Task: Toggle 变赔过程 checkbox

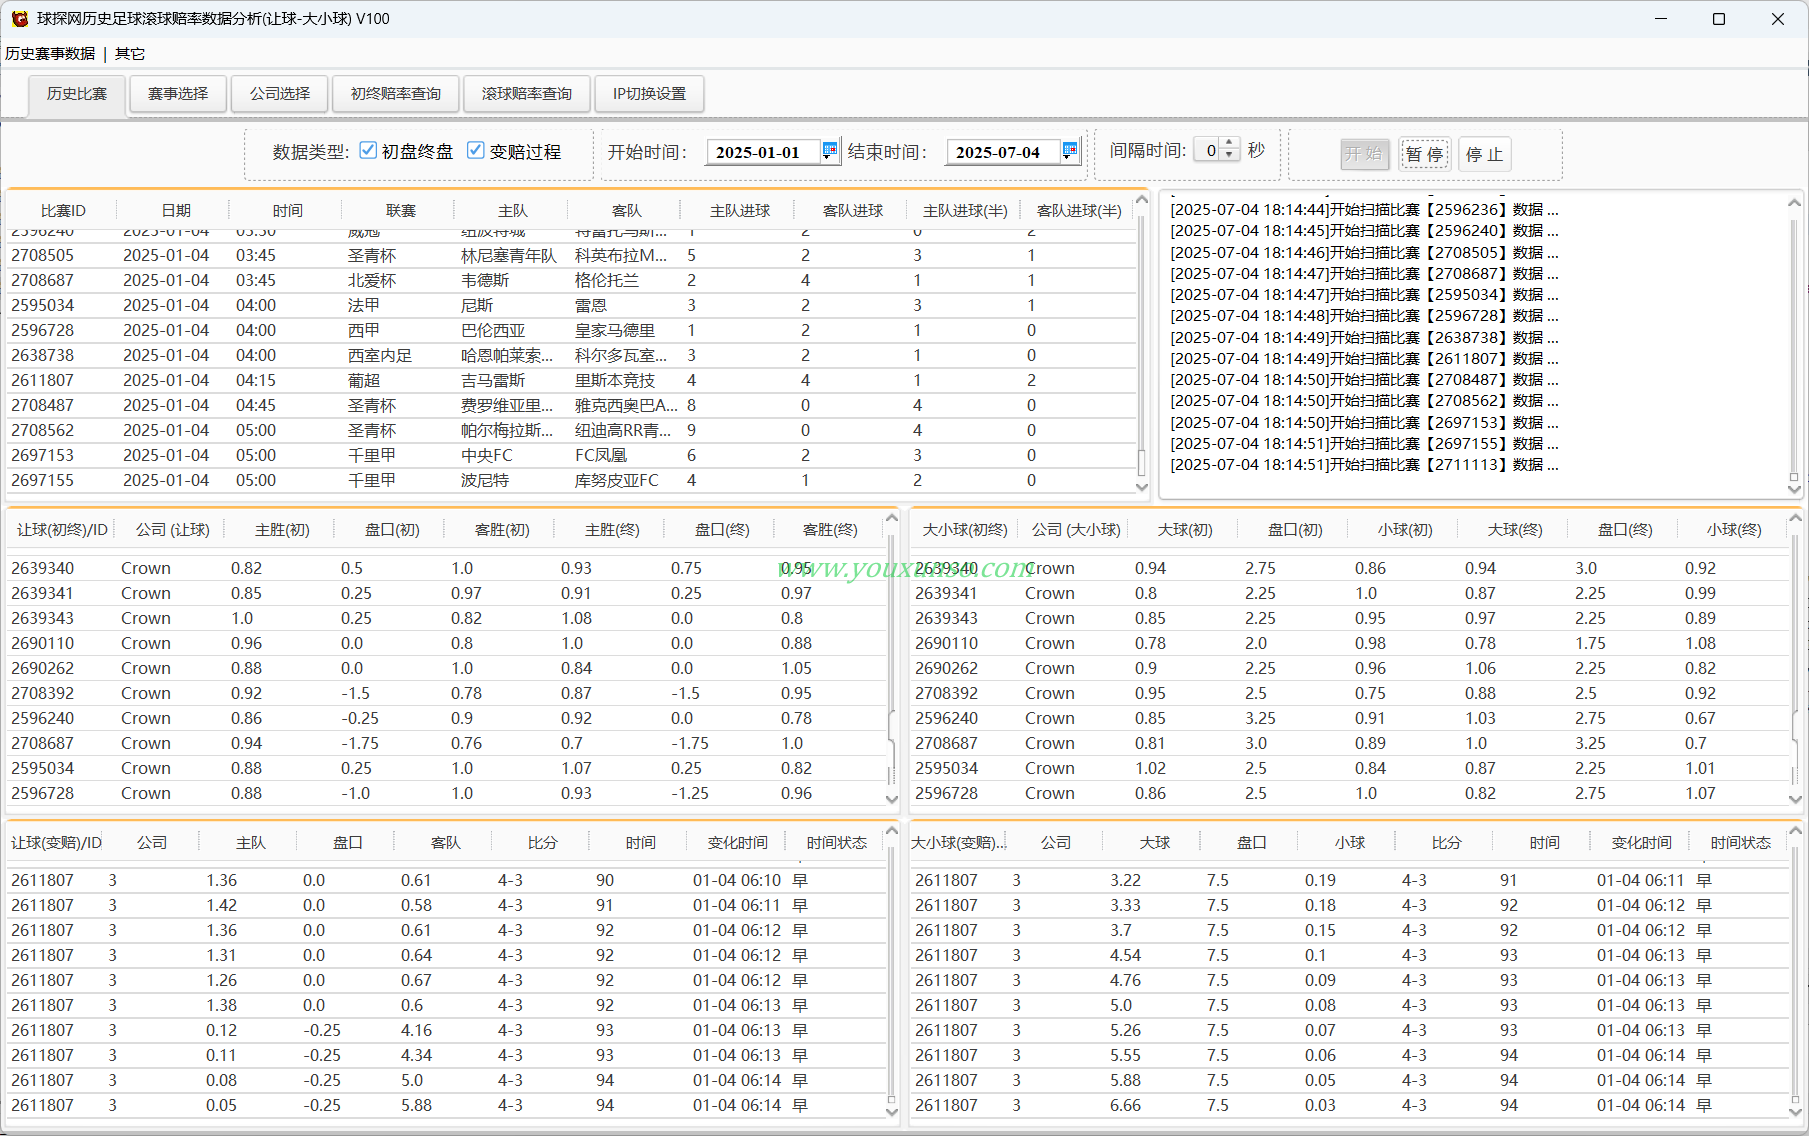Action: coord(476,150)
